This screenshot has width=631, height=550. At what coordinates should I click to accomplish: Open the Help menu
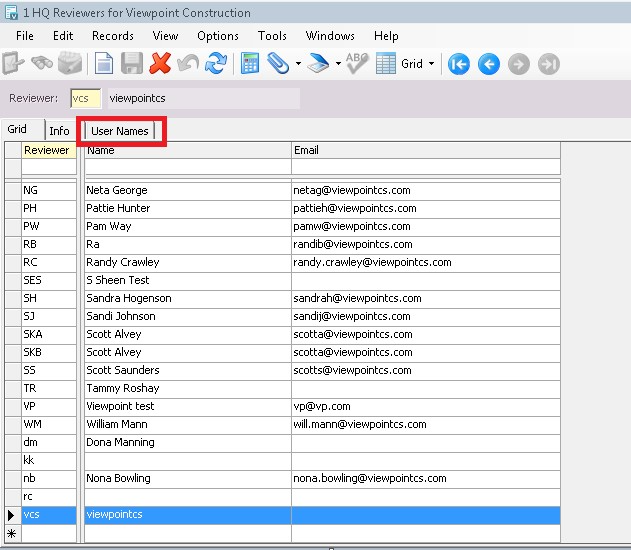[386, 36]
